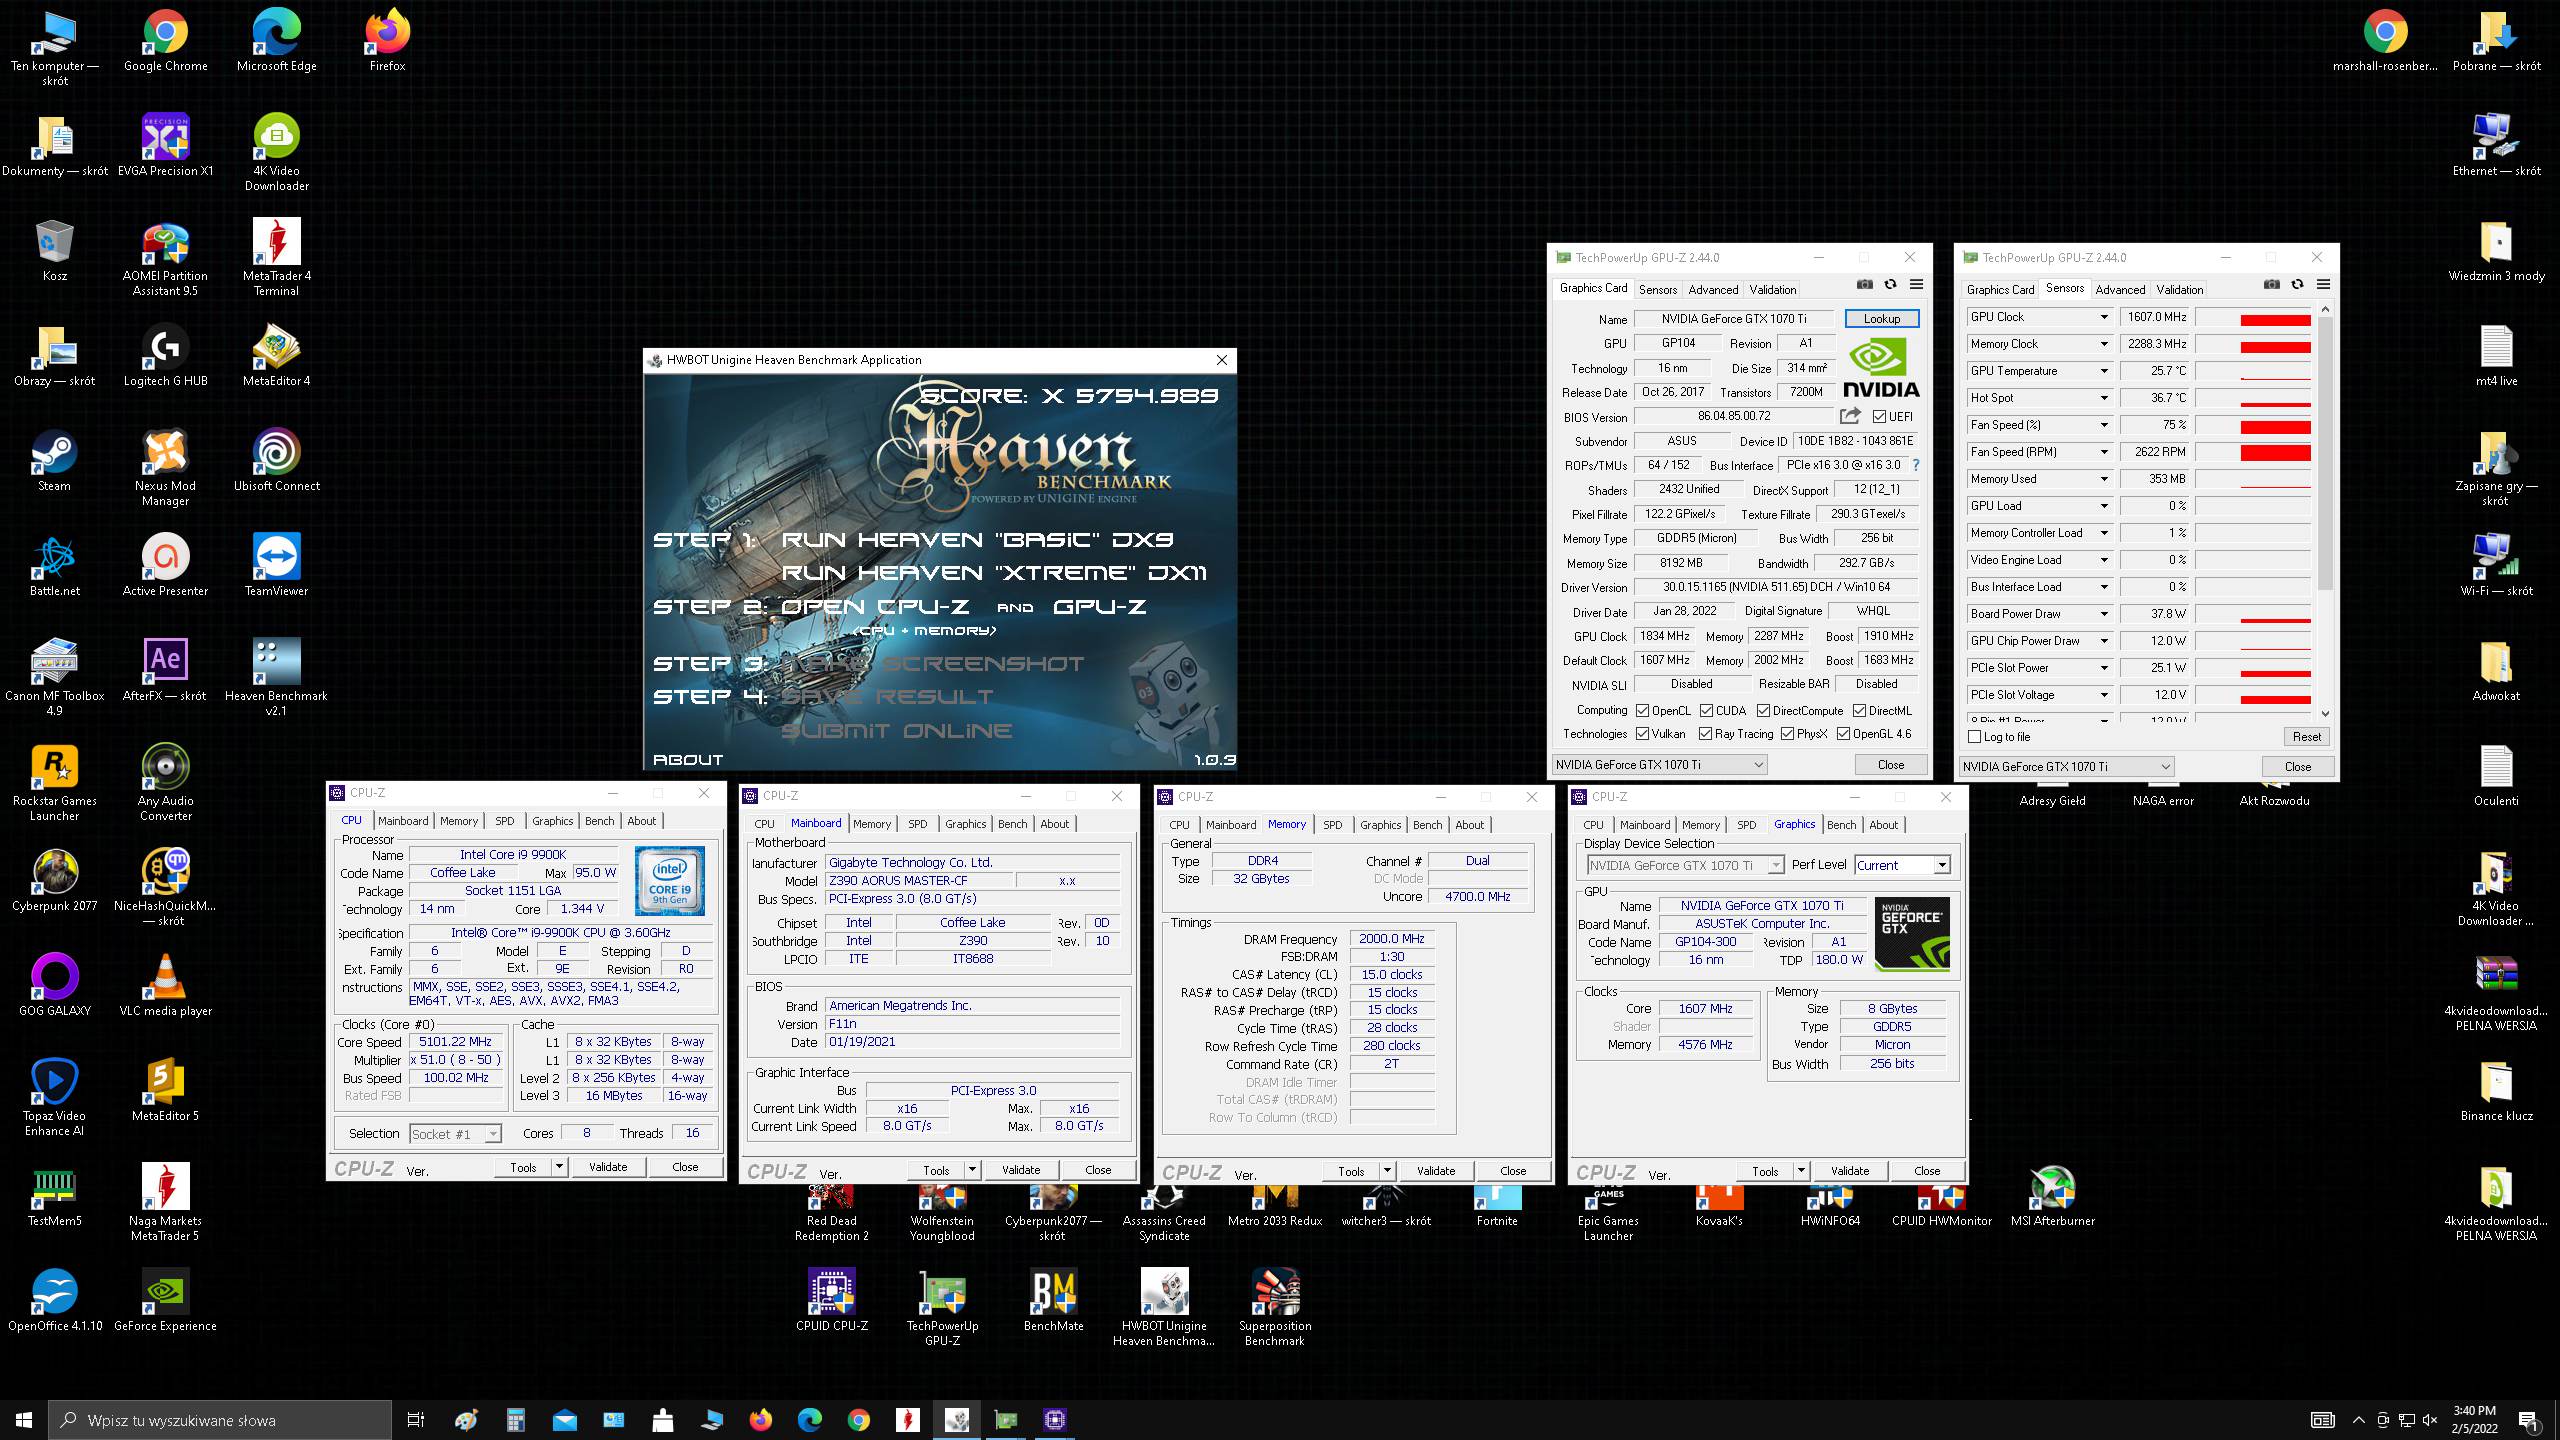Open hamburger menu in GPU-Z Sensors window
The image size is (2560, 1440).
(x=2323, y=285)
